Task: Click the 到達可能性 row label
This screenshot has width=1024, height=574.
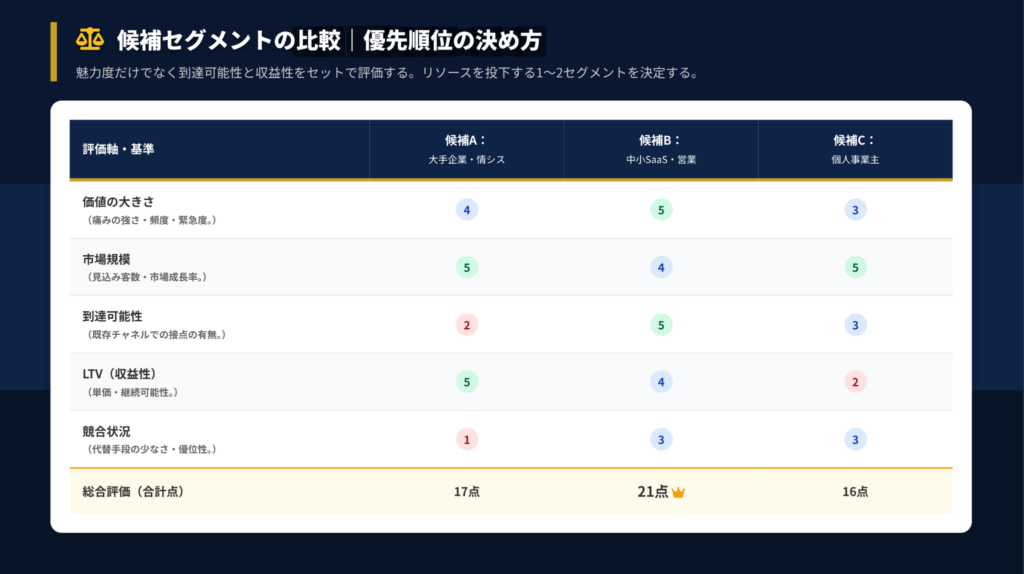Action: 113,317
